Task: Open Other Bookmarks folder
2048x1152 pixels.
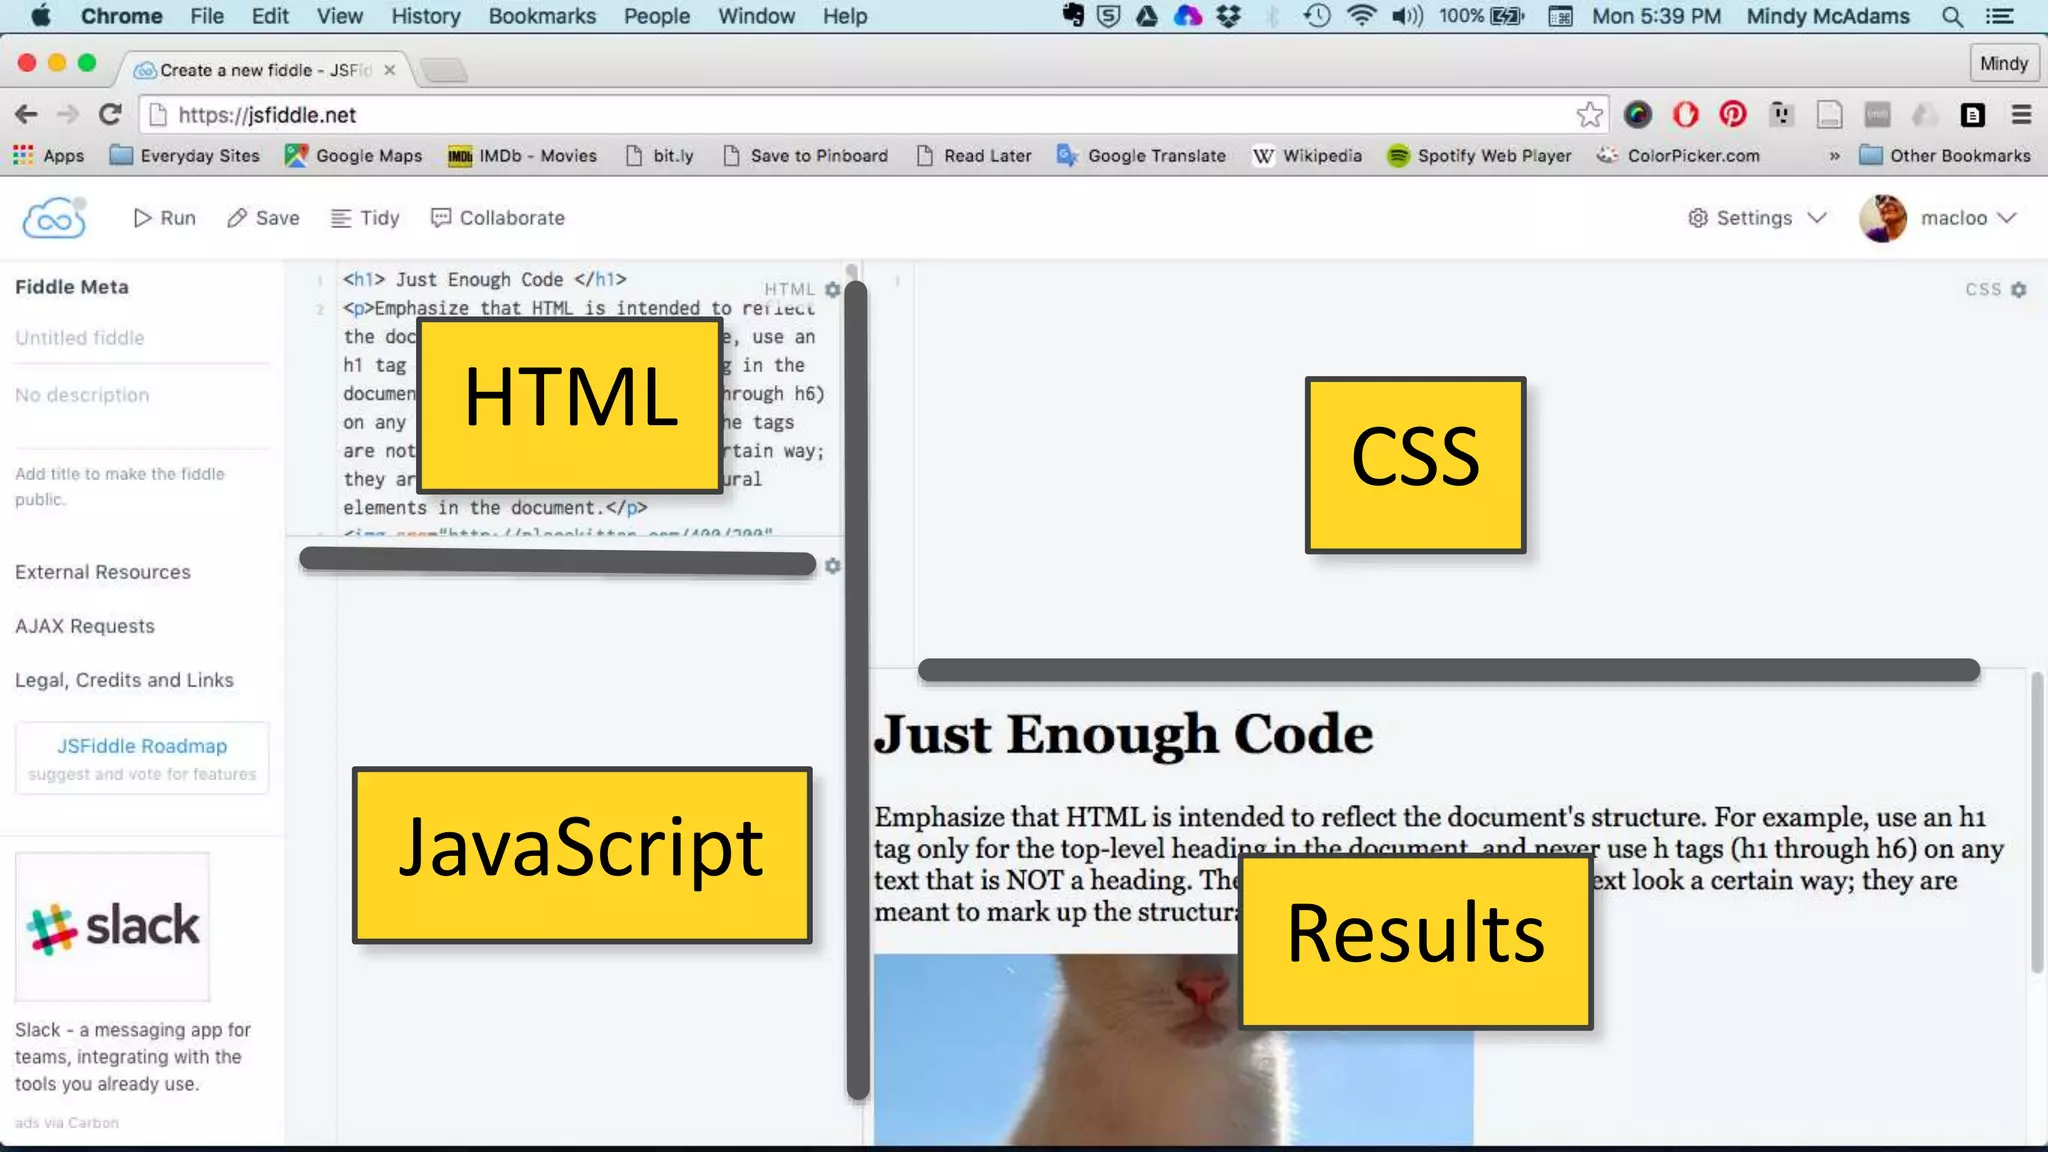Action: click(x=1945, y=156)
